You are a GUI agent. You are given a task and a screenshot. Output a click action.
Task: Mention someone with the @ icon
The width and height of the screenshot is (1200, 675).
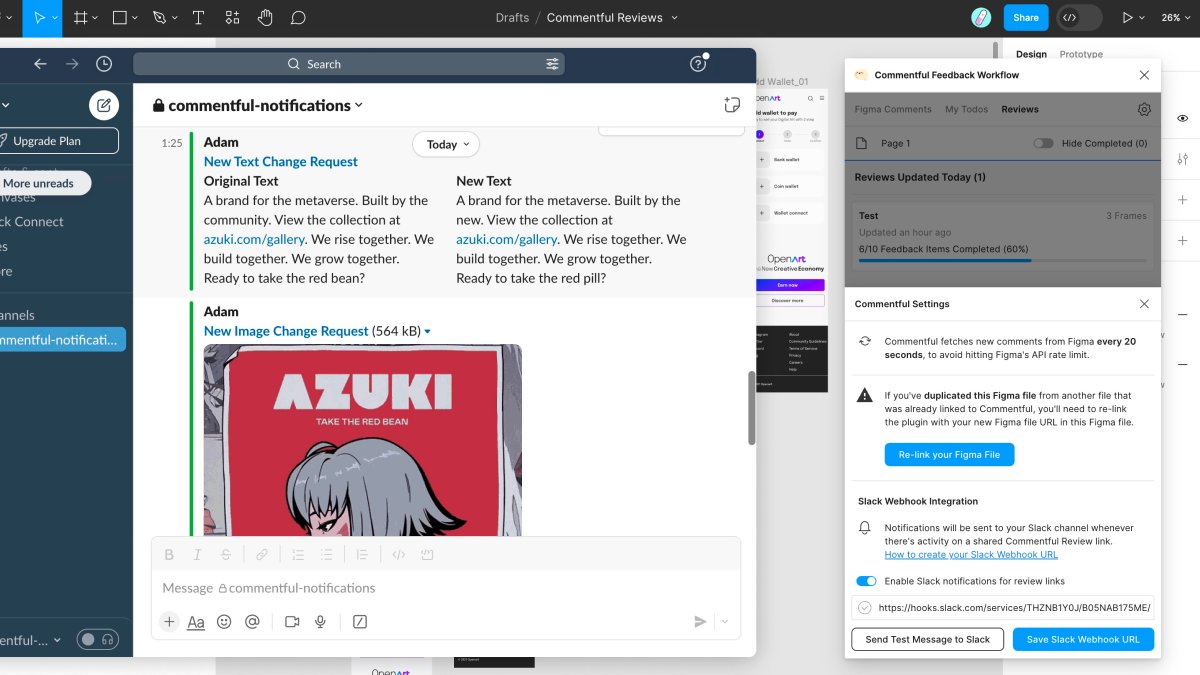[x=252, y=622]
